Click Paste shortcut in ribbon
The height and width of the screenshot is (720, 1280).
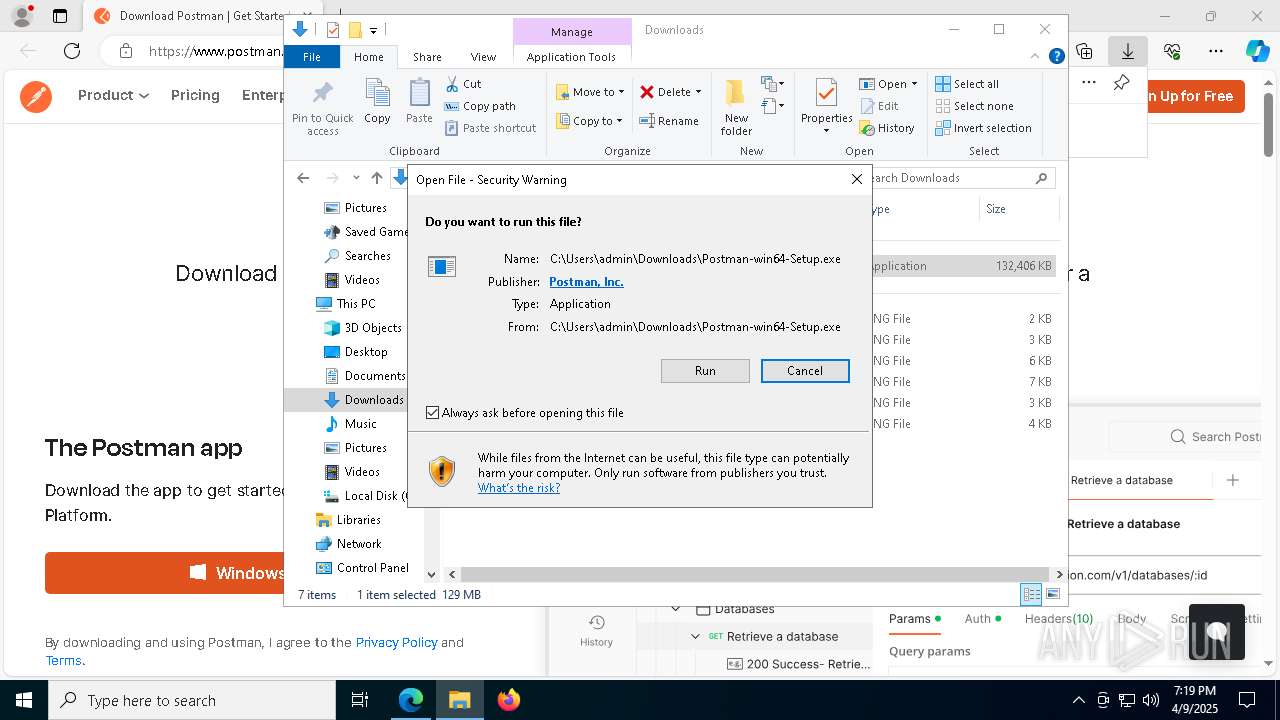[x=490, y=128]
